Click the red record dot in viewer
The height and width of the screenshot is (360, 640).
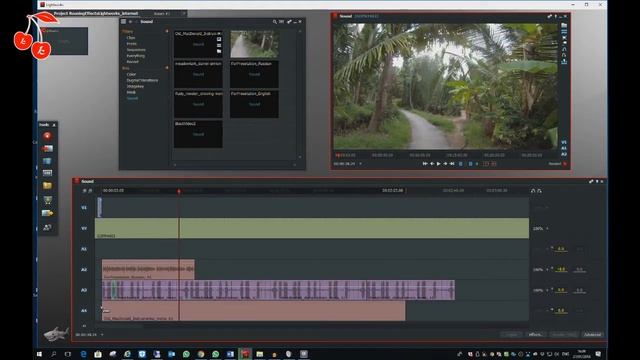pos(565,164)
